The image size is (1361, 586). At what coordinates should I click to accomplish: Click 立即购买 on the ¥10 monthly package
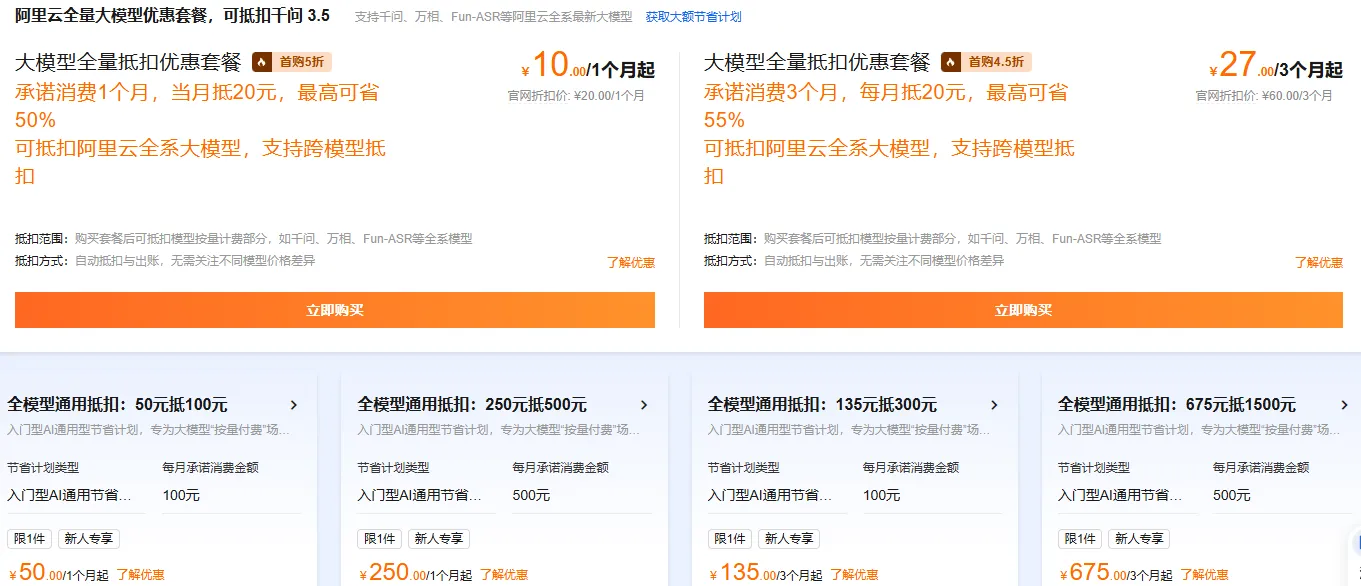point(335,309)
